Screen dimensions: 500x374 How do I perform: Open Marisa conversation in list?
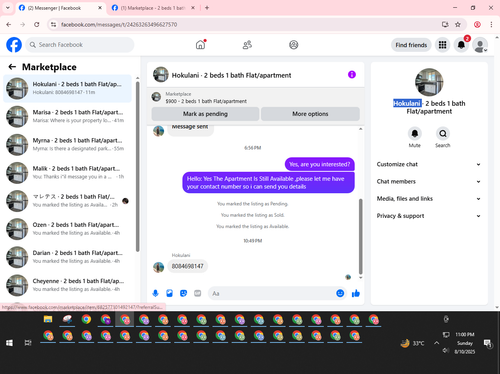pyautogui.click(x=68, y=116)
